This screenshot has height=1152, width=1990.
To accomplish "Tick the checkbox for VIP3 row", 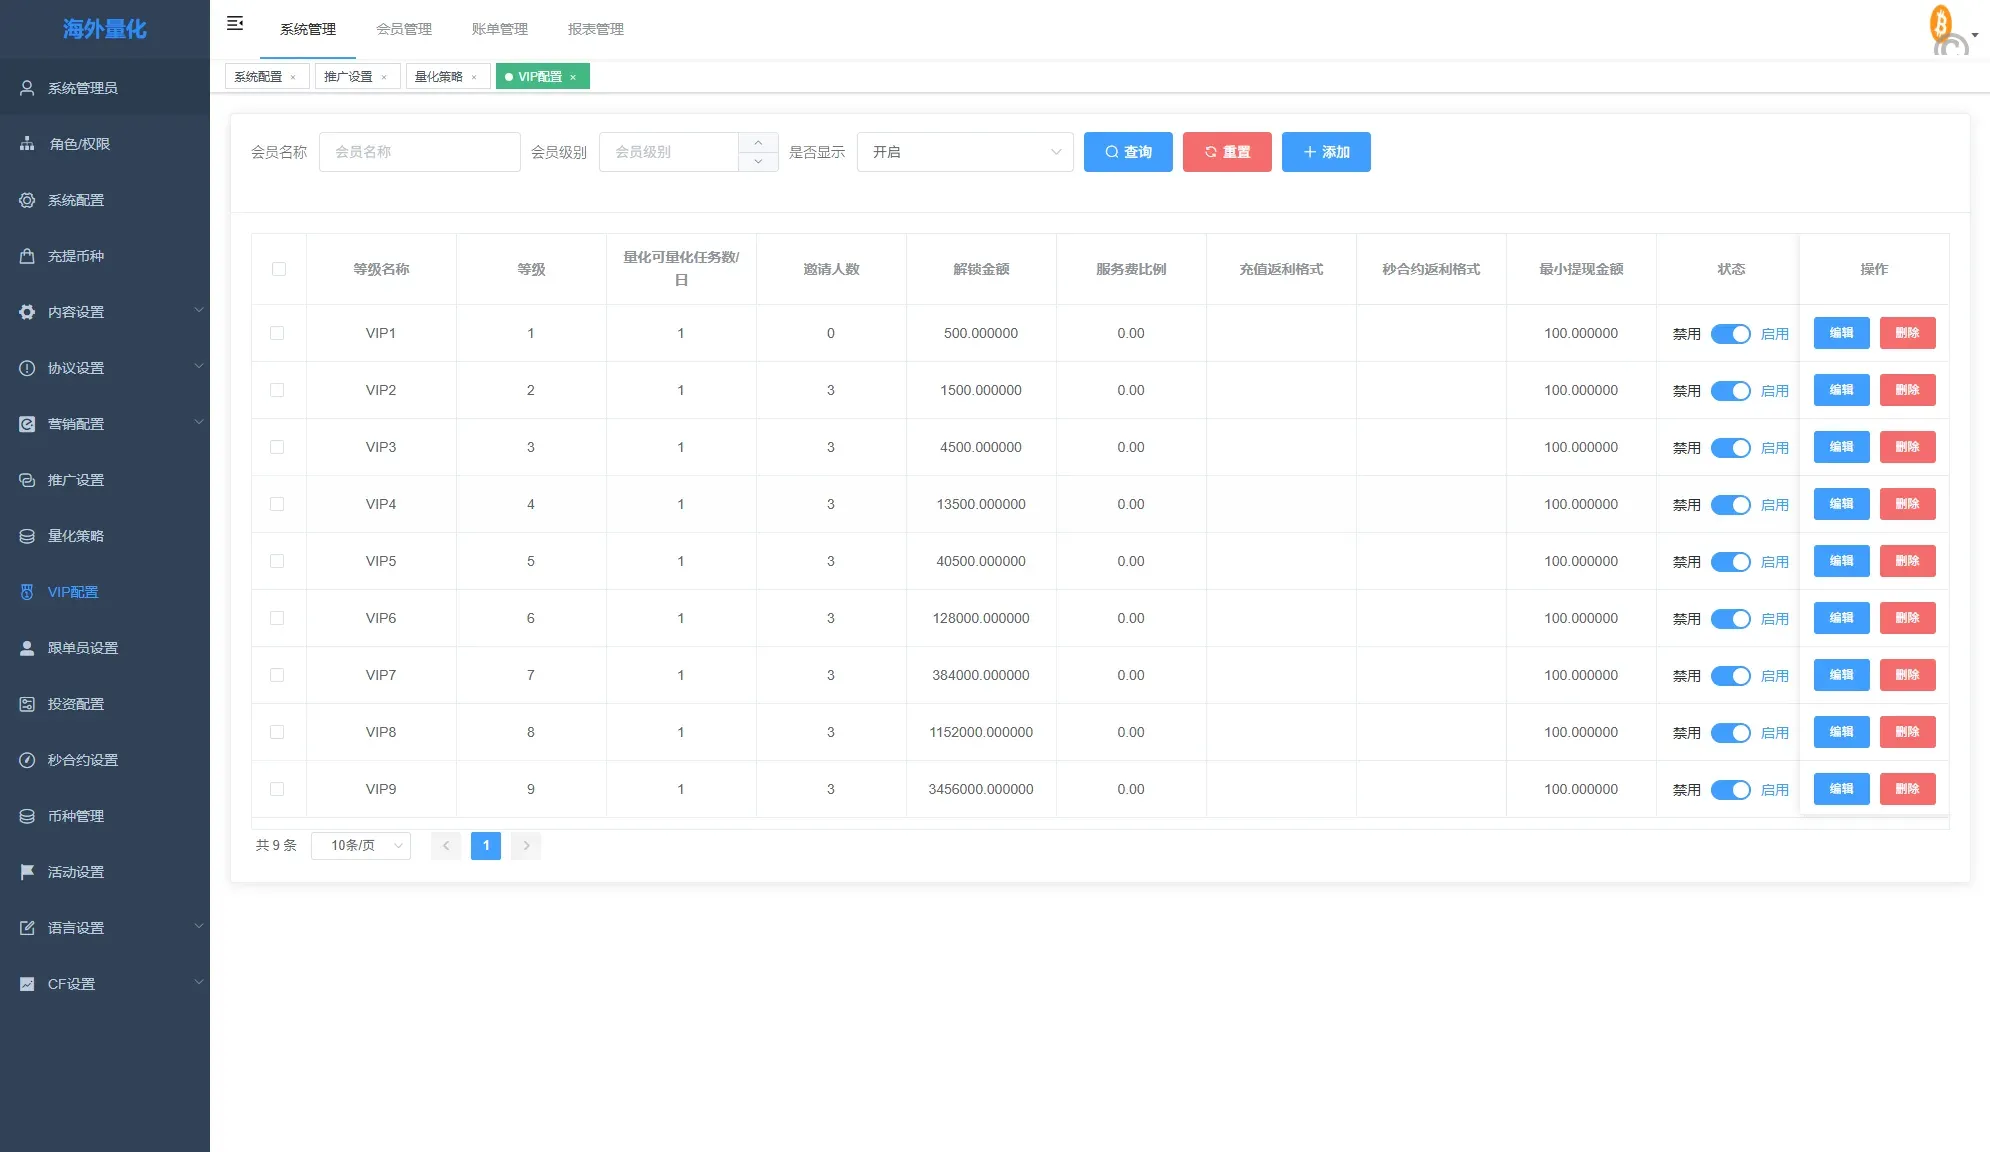I will pos(277,447).
